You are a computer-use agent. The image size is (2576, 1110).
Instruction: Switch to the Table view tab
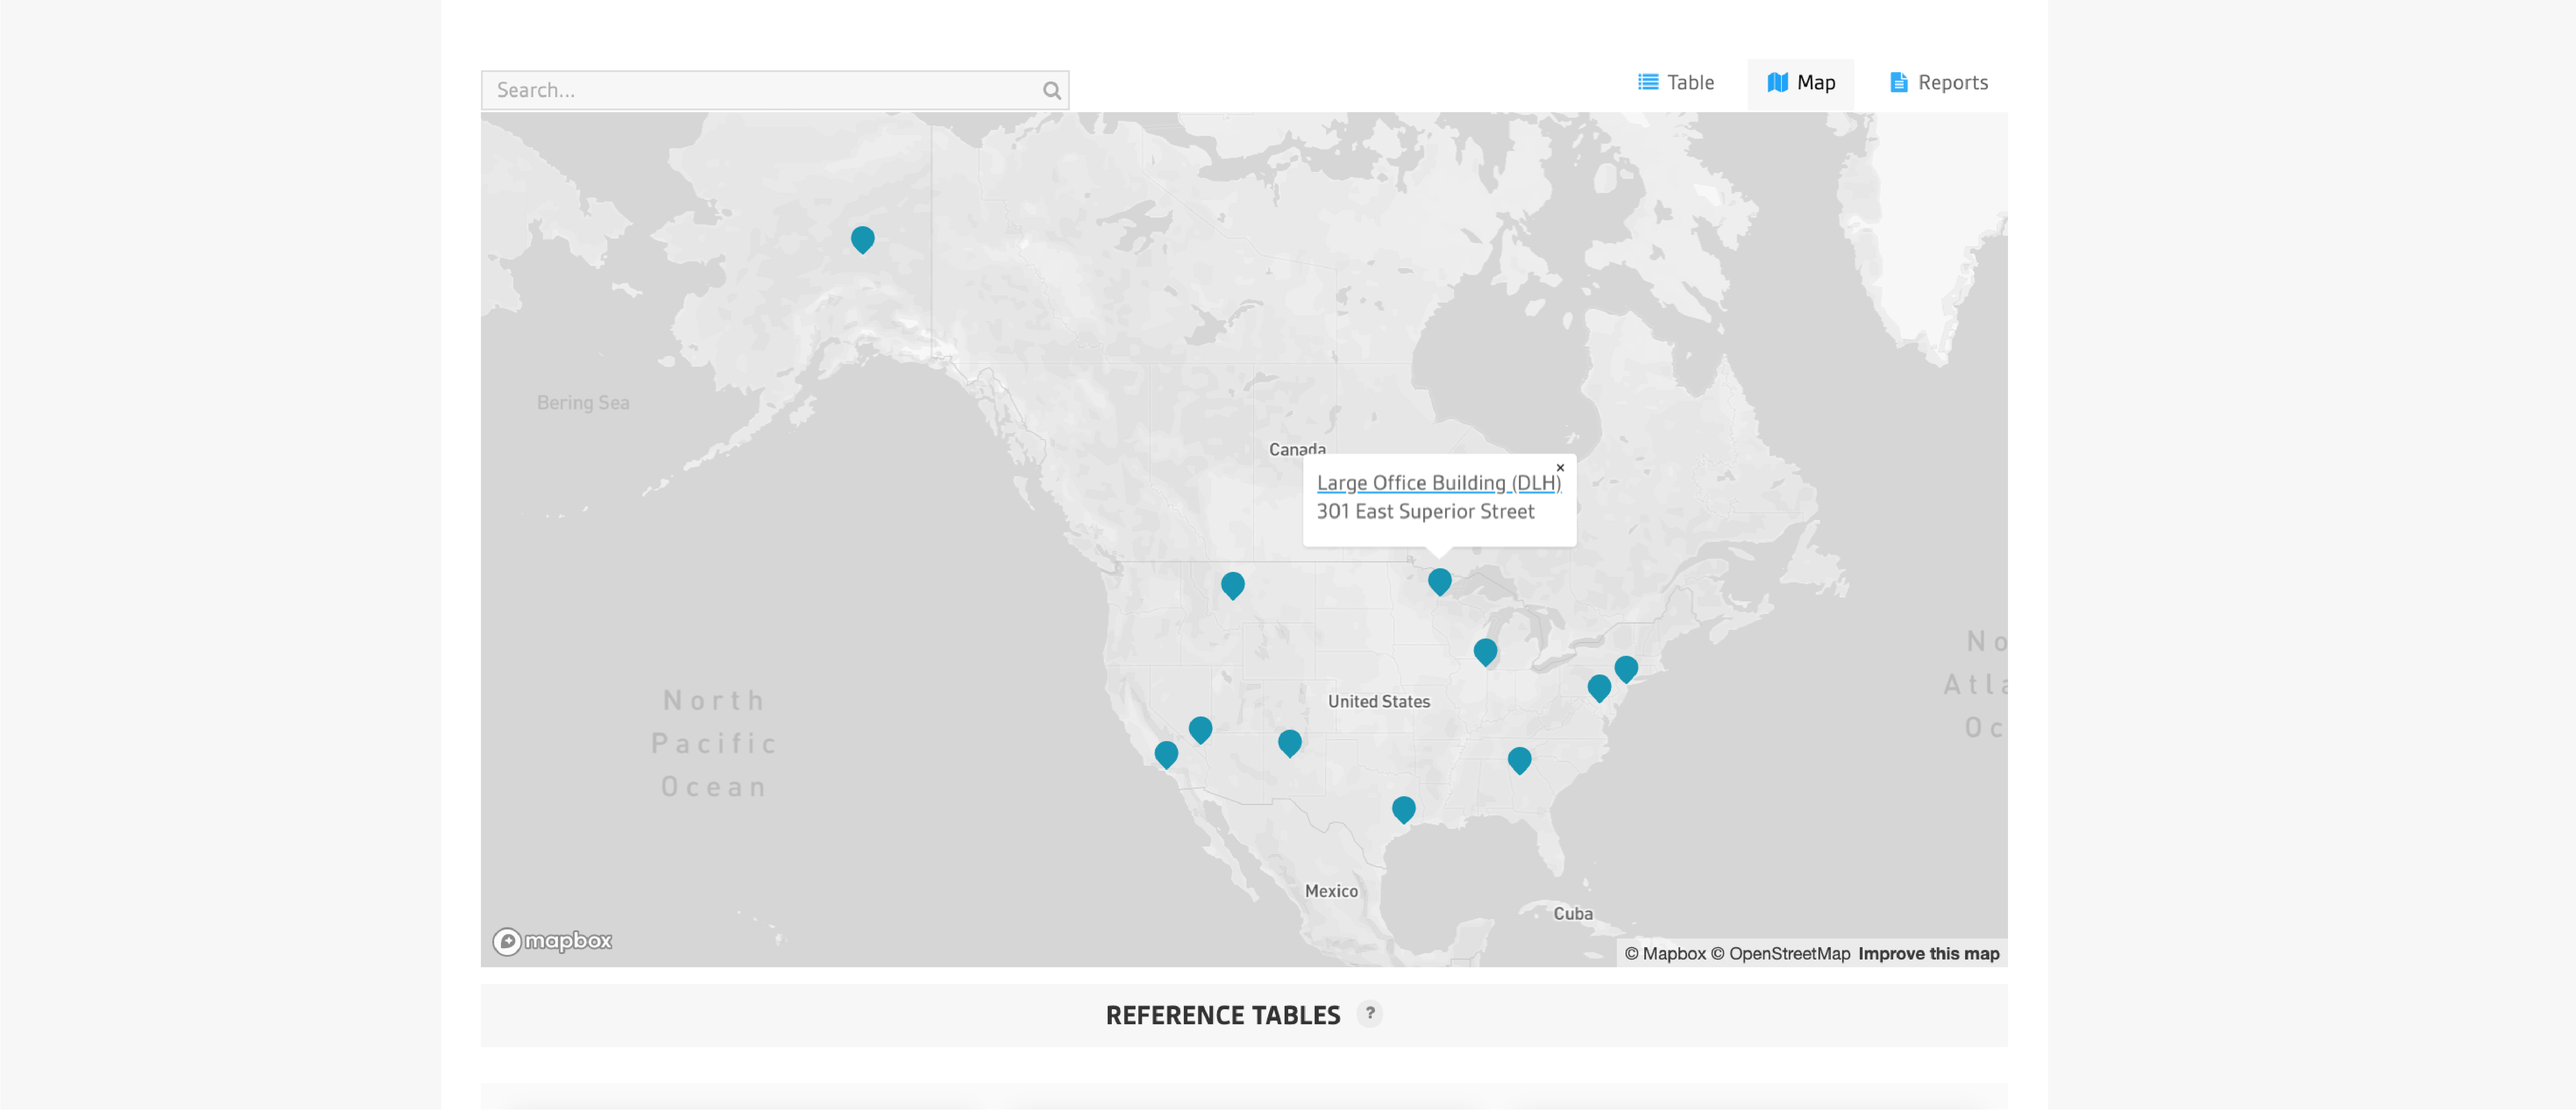[1676, 83]
